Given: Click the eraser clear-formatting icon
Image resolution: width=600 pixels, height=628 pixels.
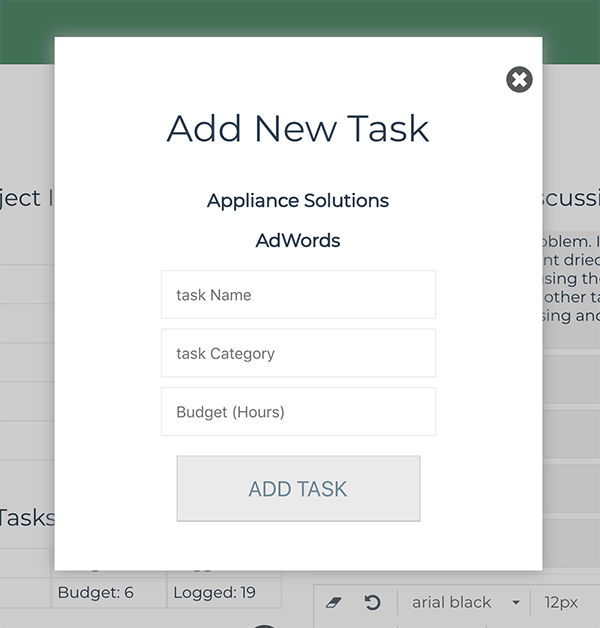Looking at the screenshot, I should tap(333, 602).
